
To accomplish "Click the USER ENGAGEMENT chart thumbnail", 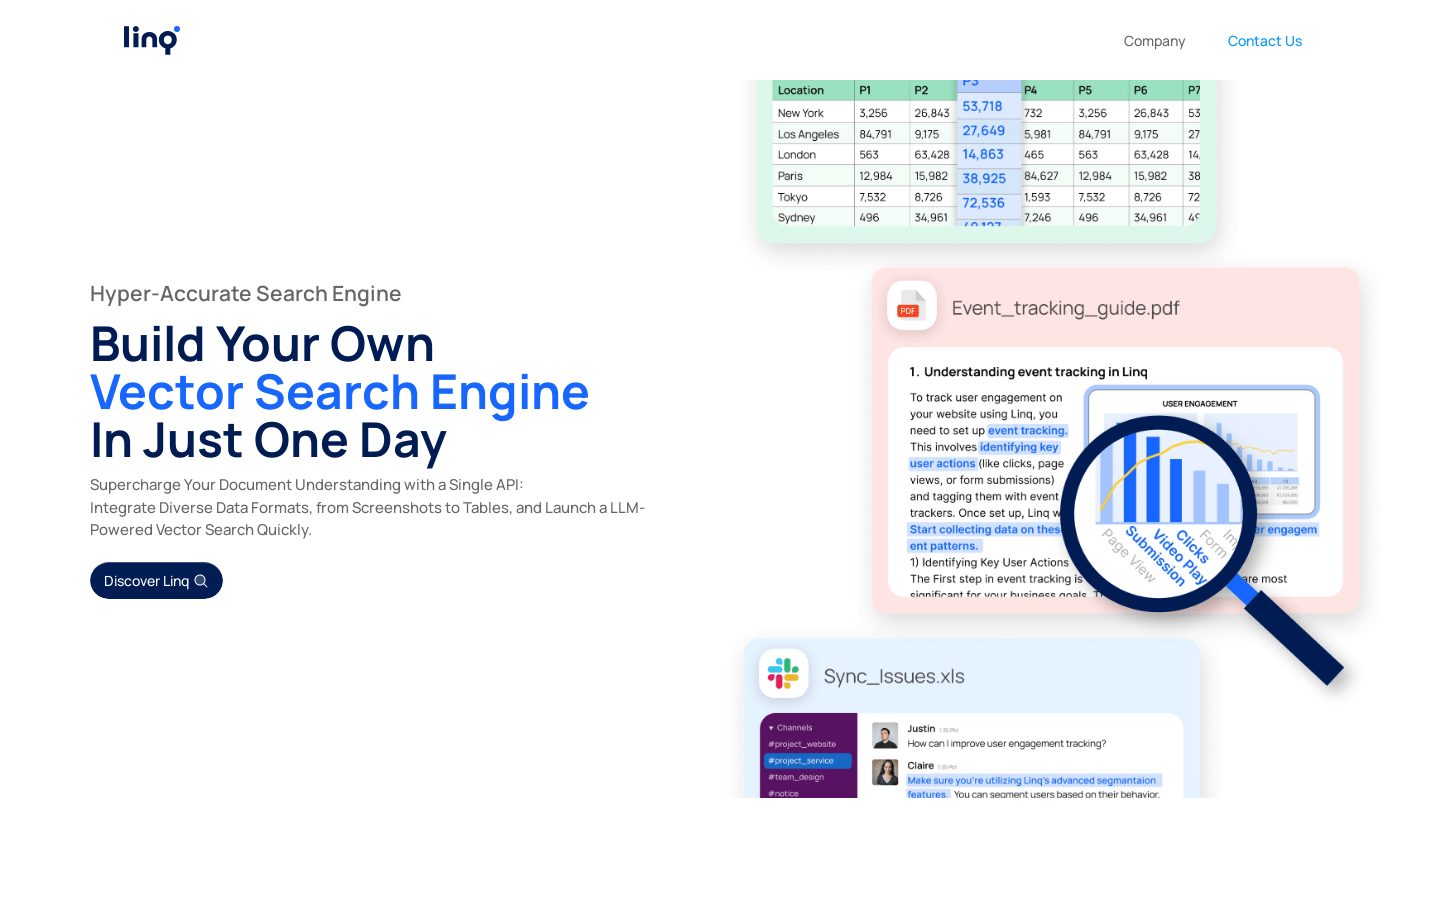I will coord(1203,451).
